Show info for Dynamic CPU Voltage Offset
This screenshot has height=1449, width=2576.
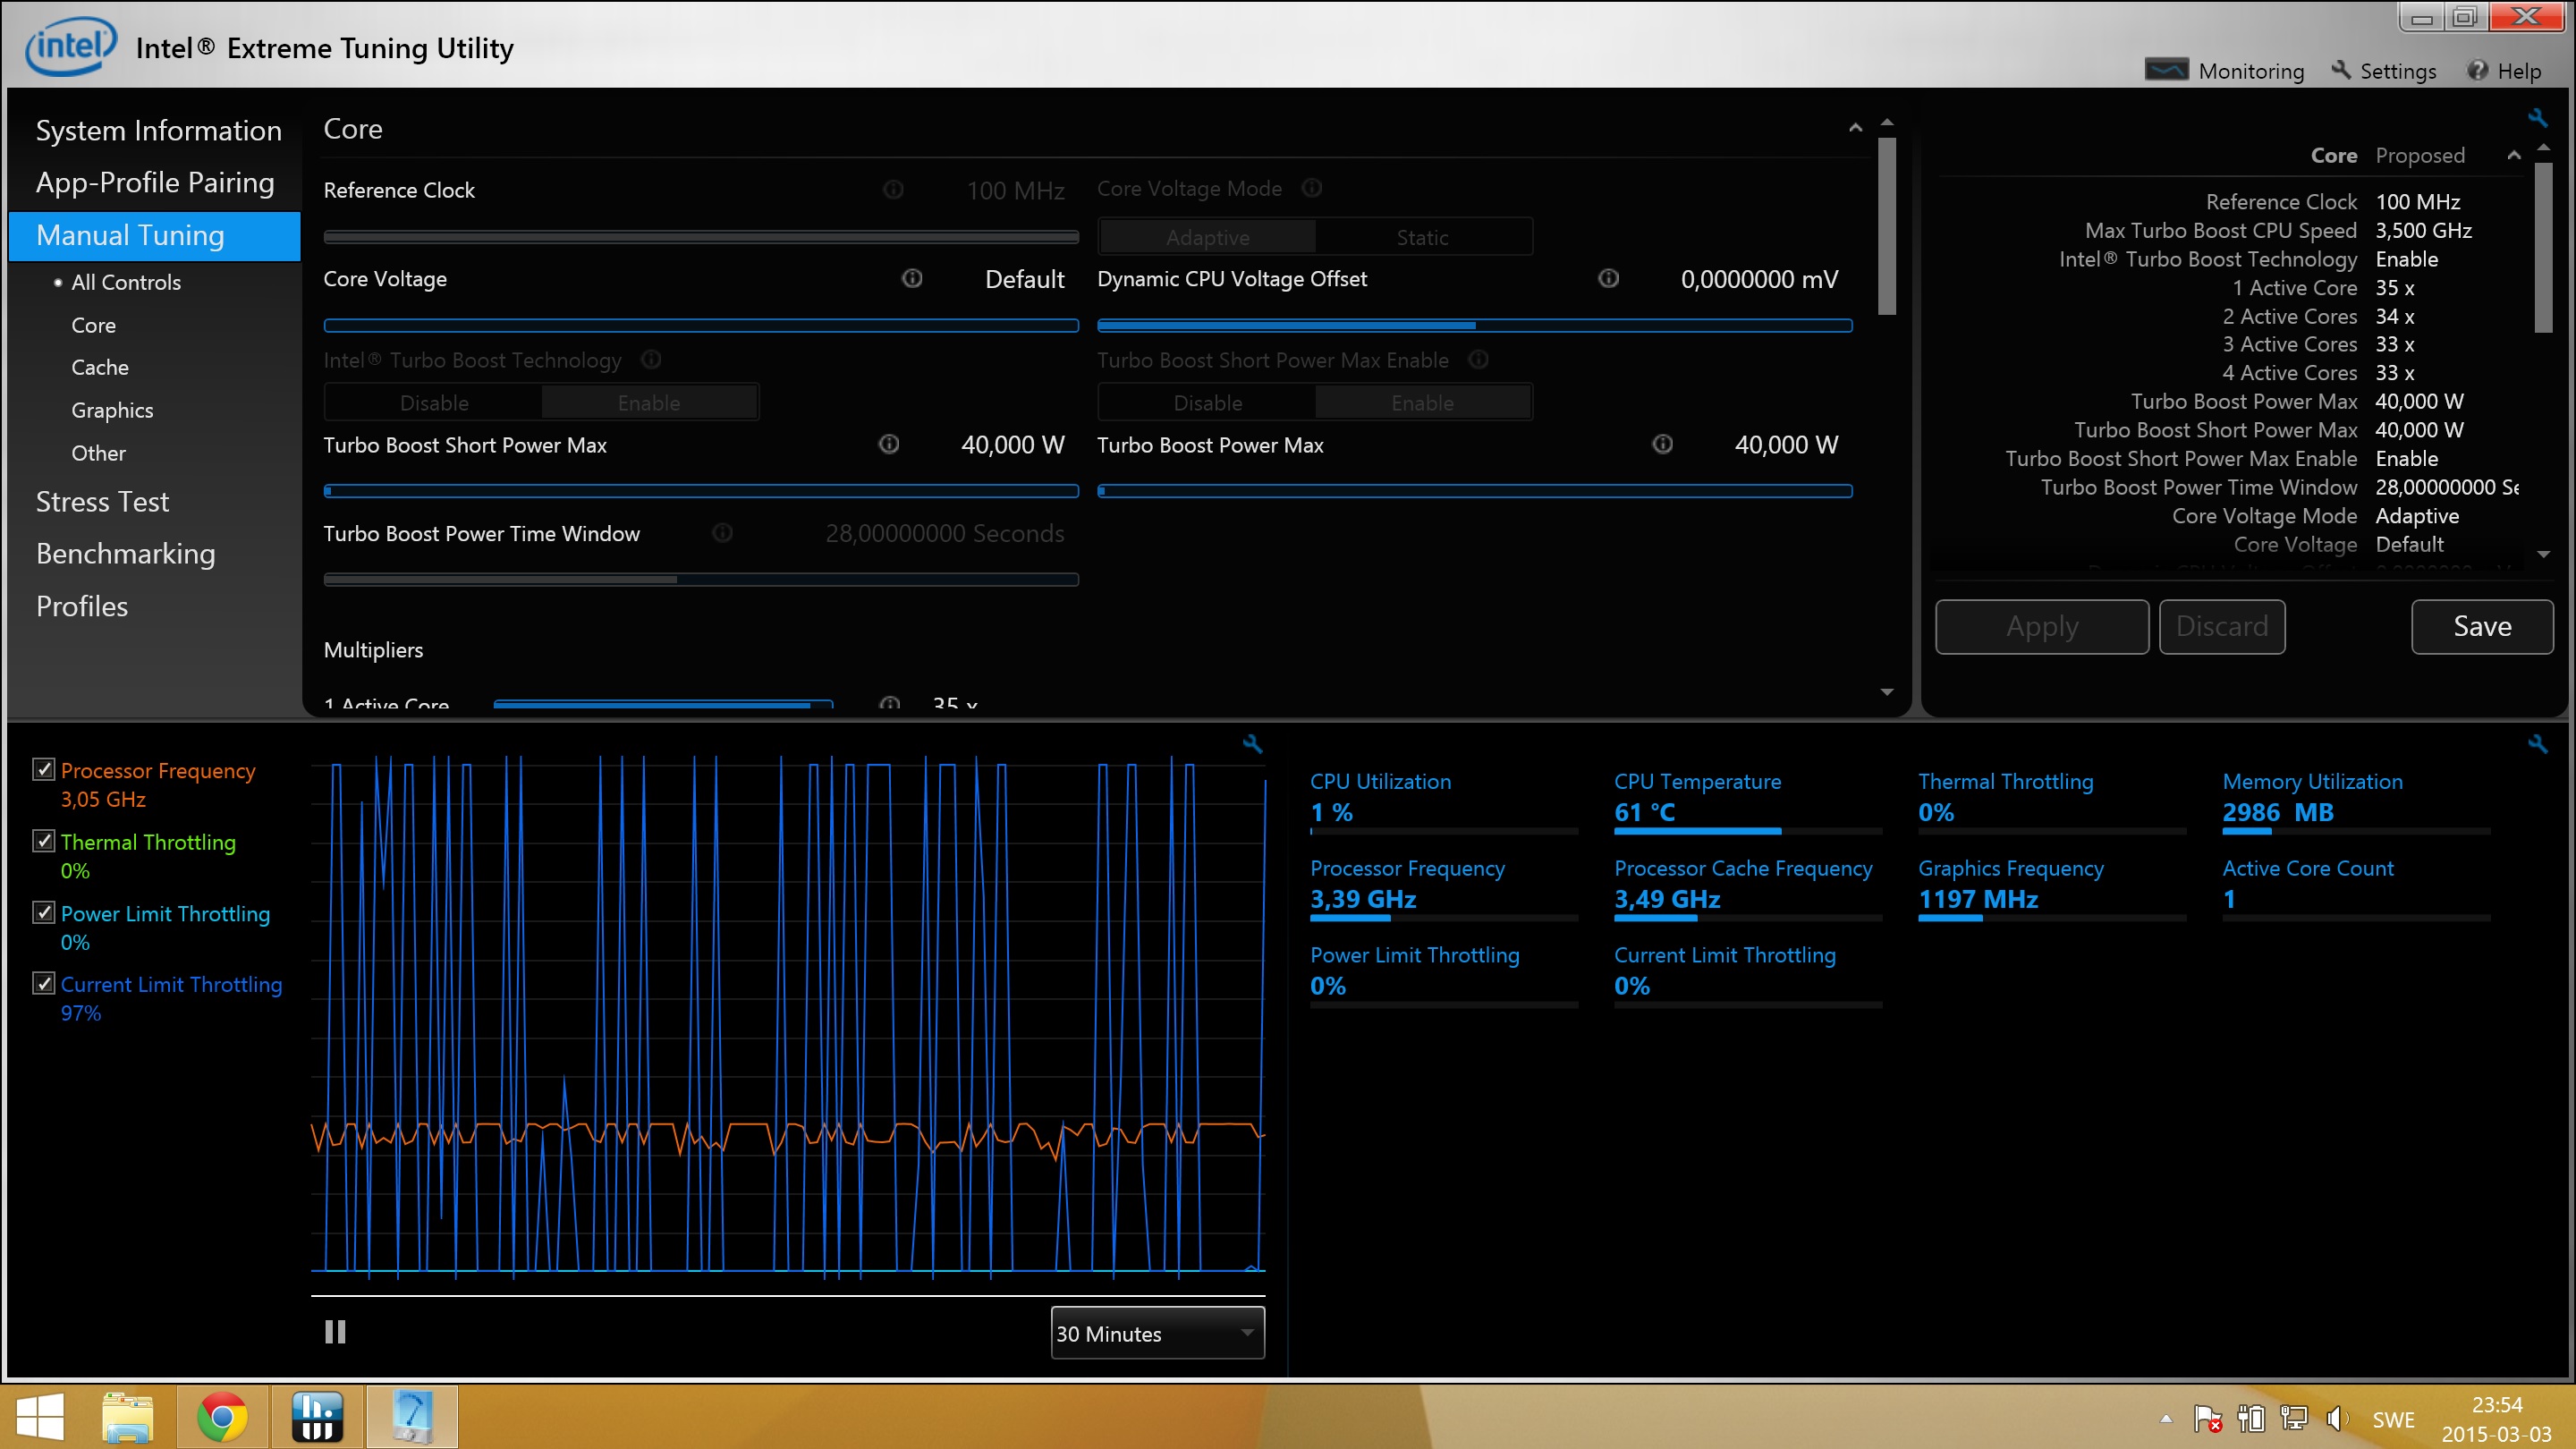coord(1608,278)
